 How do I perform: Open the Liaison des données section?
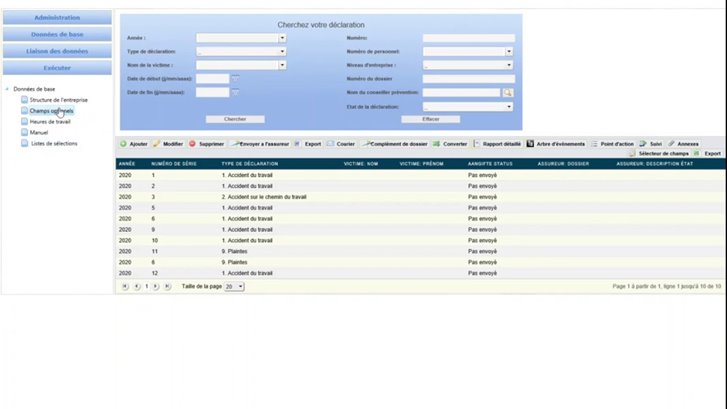(57, 51)
